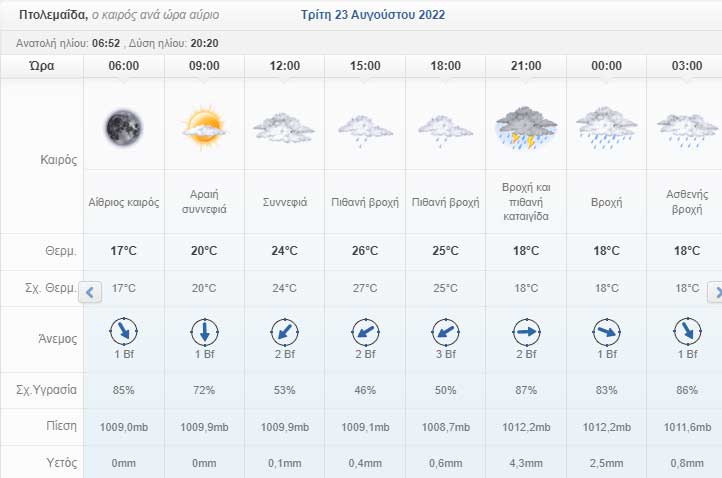Screen dimensions: 722x478
Task: Click the Άνεμος row label
Action: coord(58,338)
